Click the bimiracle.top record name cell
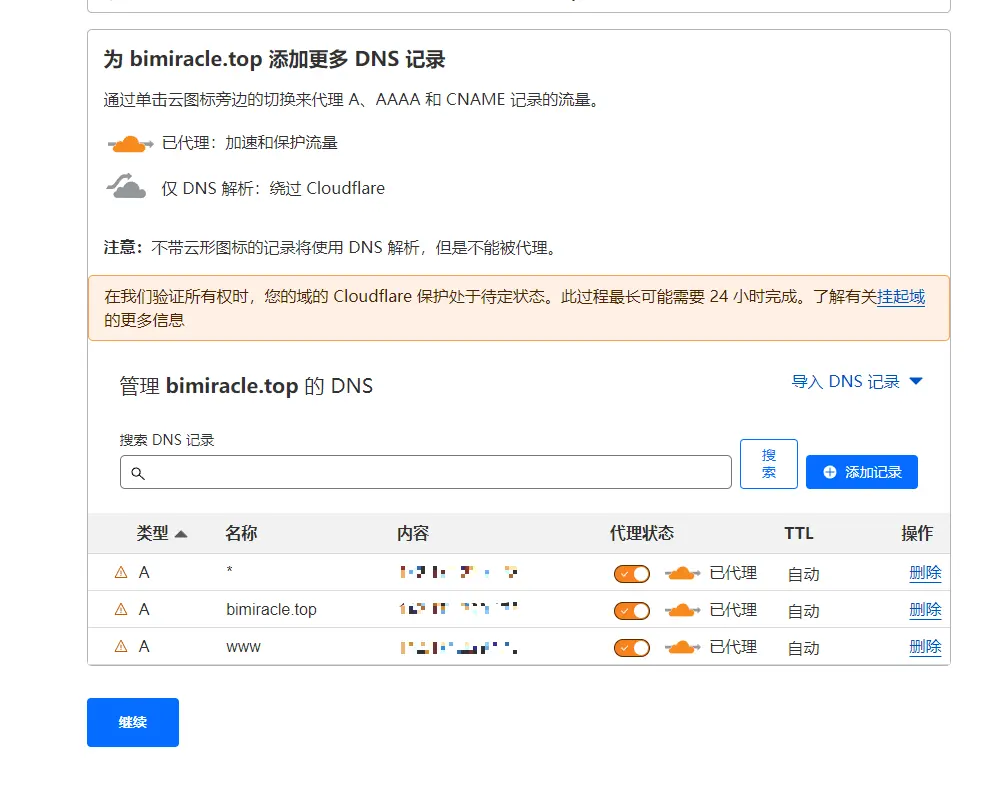Screen dimensions: 1008x794 (271, 609)
